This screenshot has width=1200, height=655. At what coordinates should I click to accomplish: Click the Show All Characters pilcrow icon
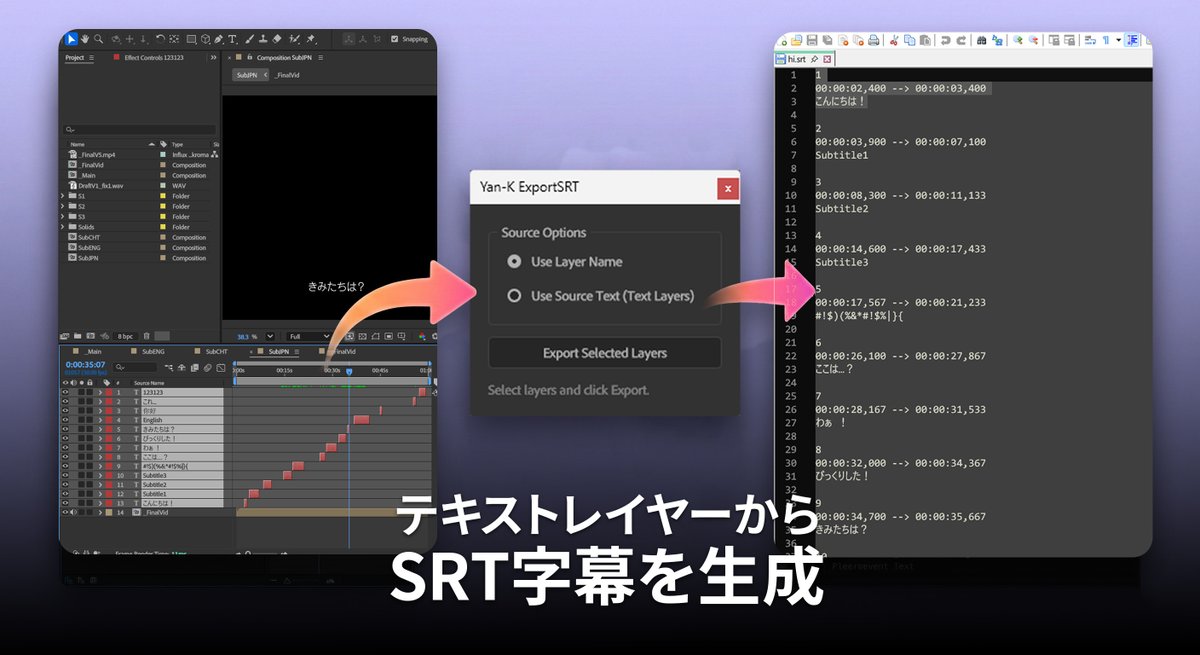click(1105, 40)
